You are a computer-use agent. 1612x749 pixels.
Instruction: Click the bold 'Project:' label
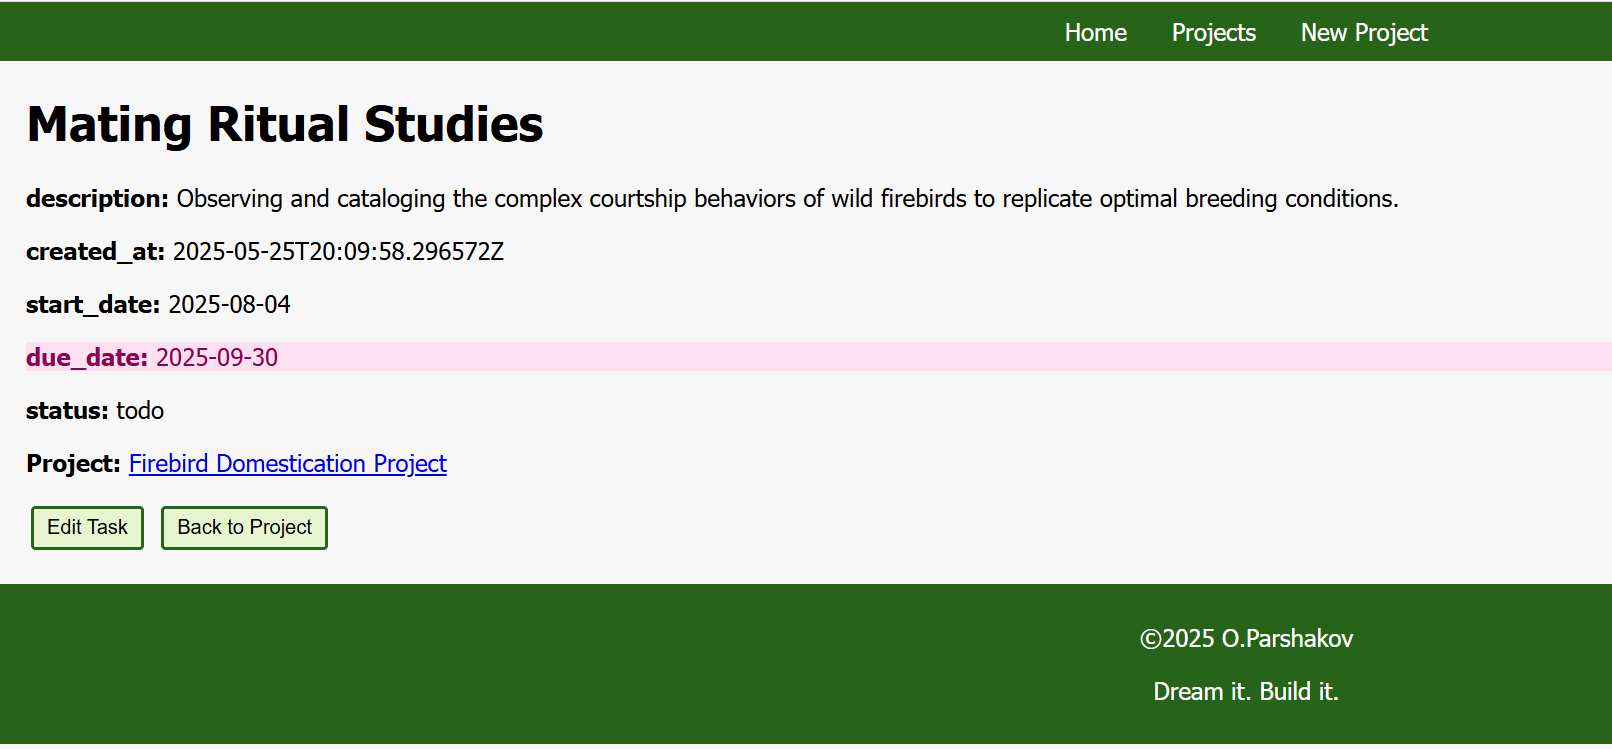[73, 464]
